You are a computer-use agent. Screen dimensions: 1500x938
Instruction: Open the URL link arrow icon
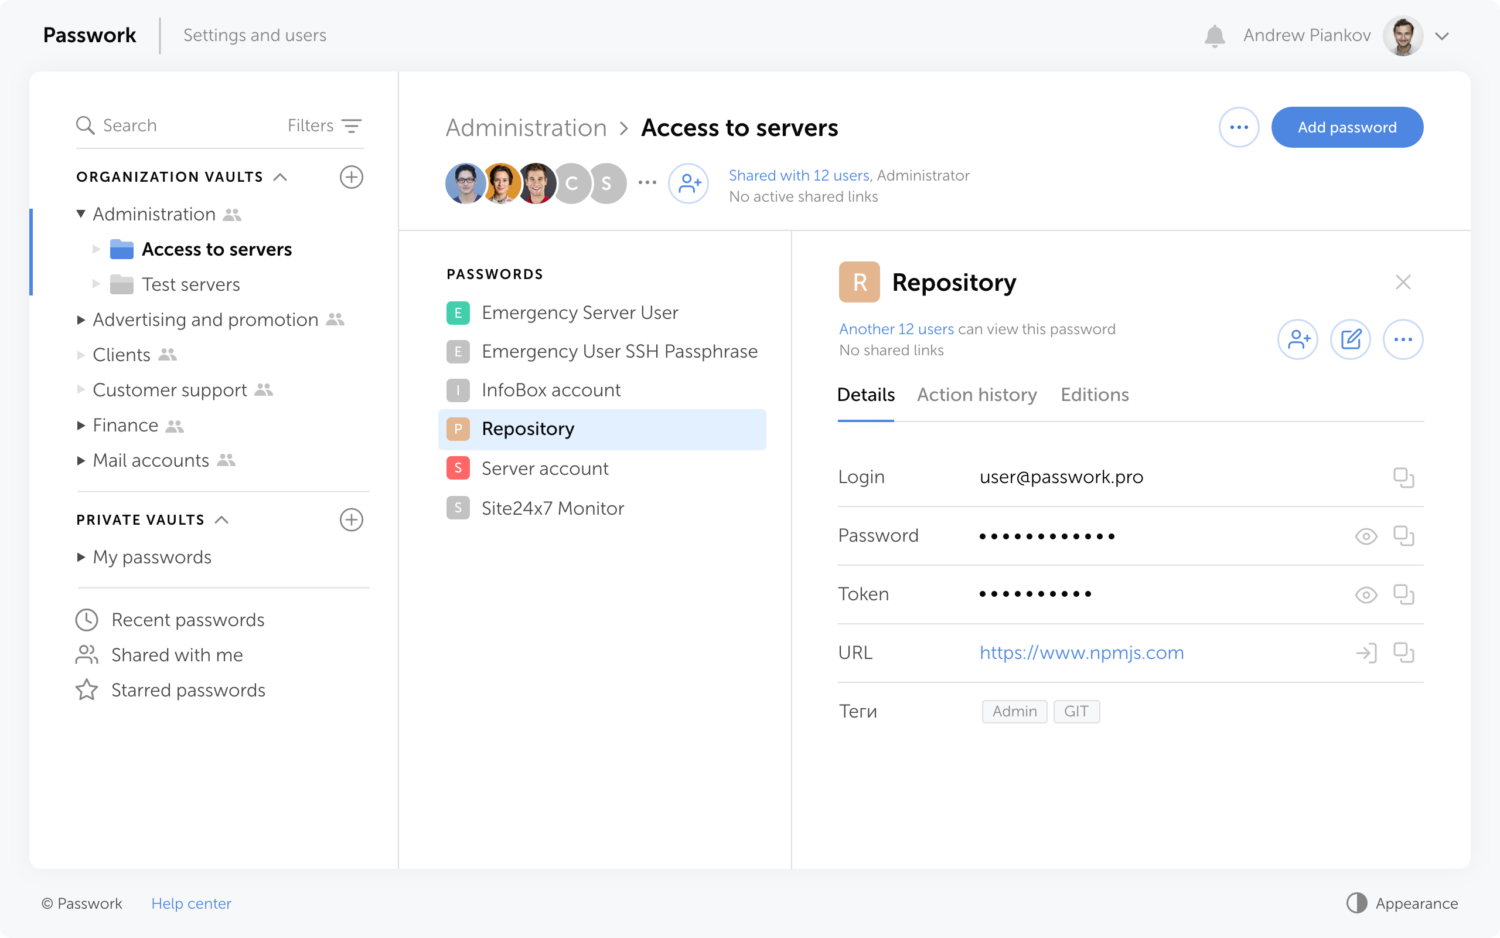tap(1365, 653)
